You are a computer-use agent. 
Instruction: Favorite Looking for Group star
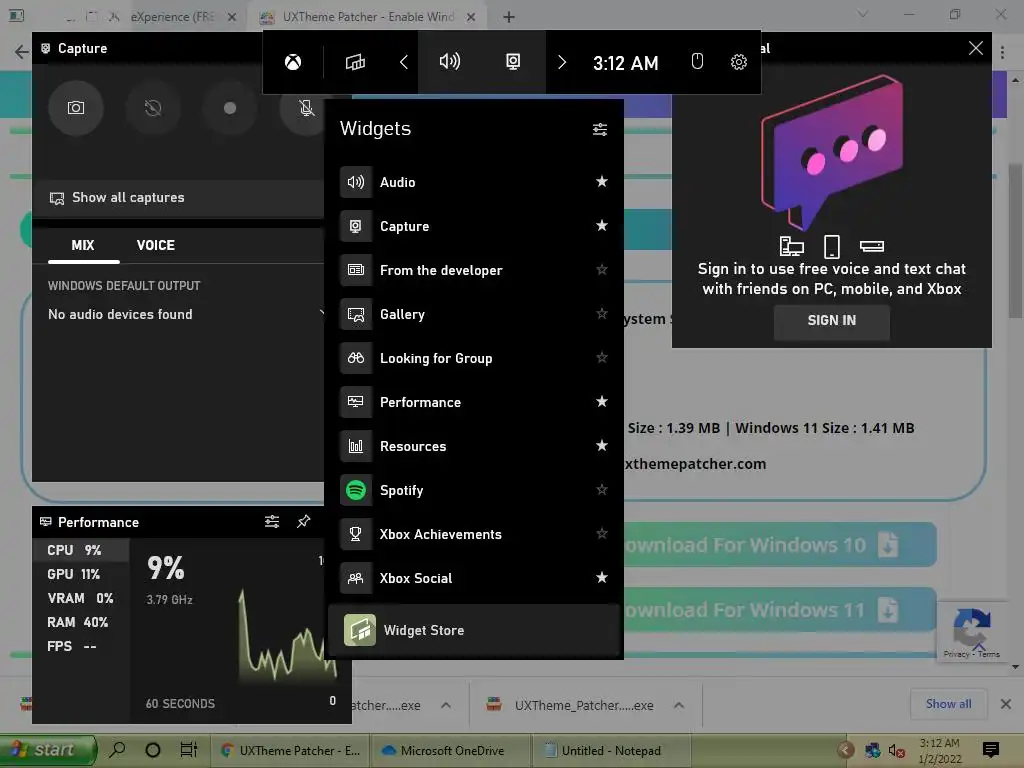pyautogui.click(x=601, y=357)
